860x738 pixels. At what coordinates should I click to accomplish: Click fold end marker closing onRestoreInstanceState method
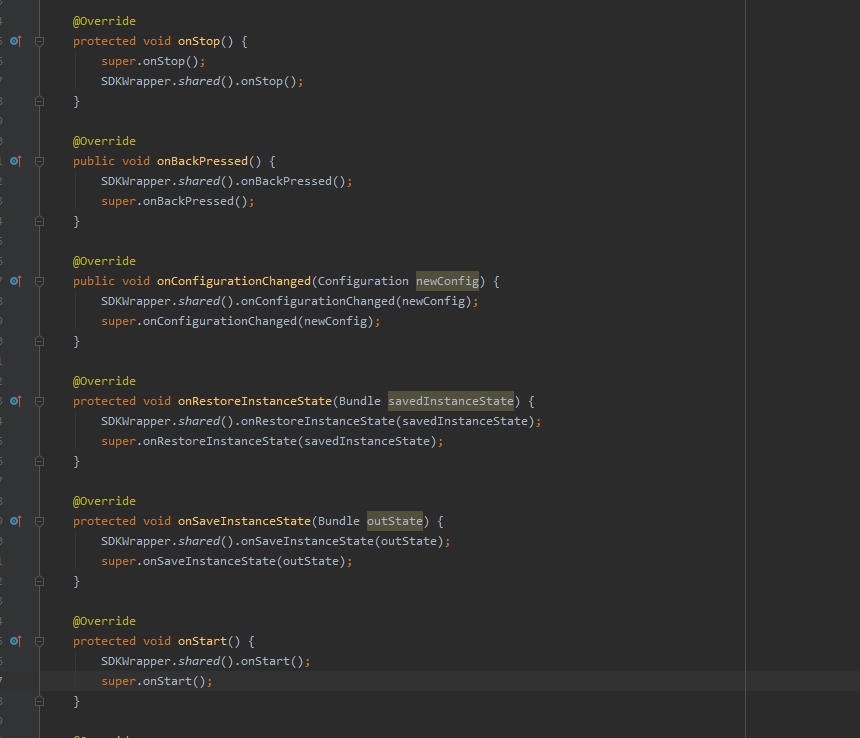click(x=39, y=462)
